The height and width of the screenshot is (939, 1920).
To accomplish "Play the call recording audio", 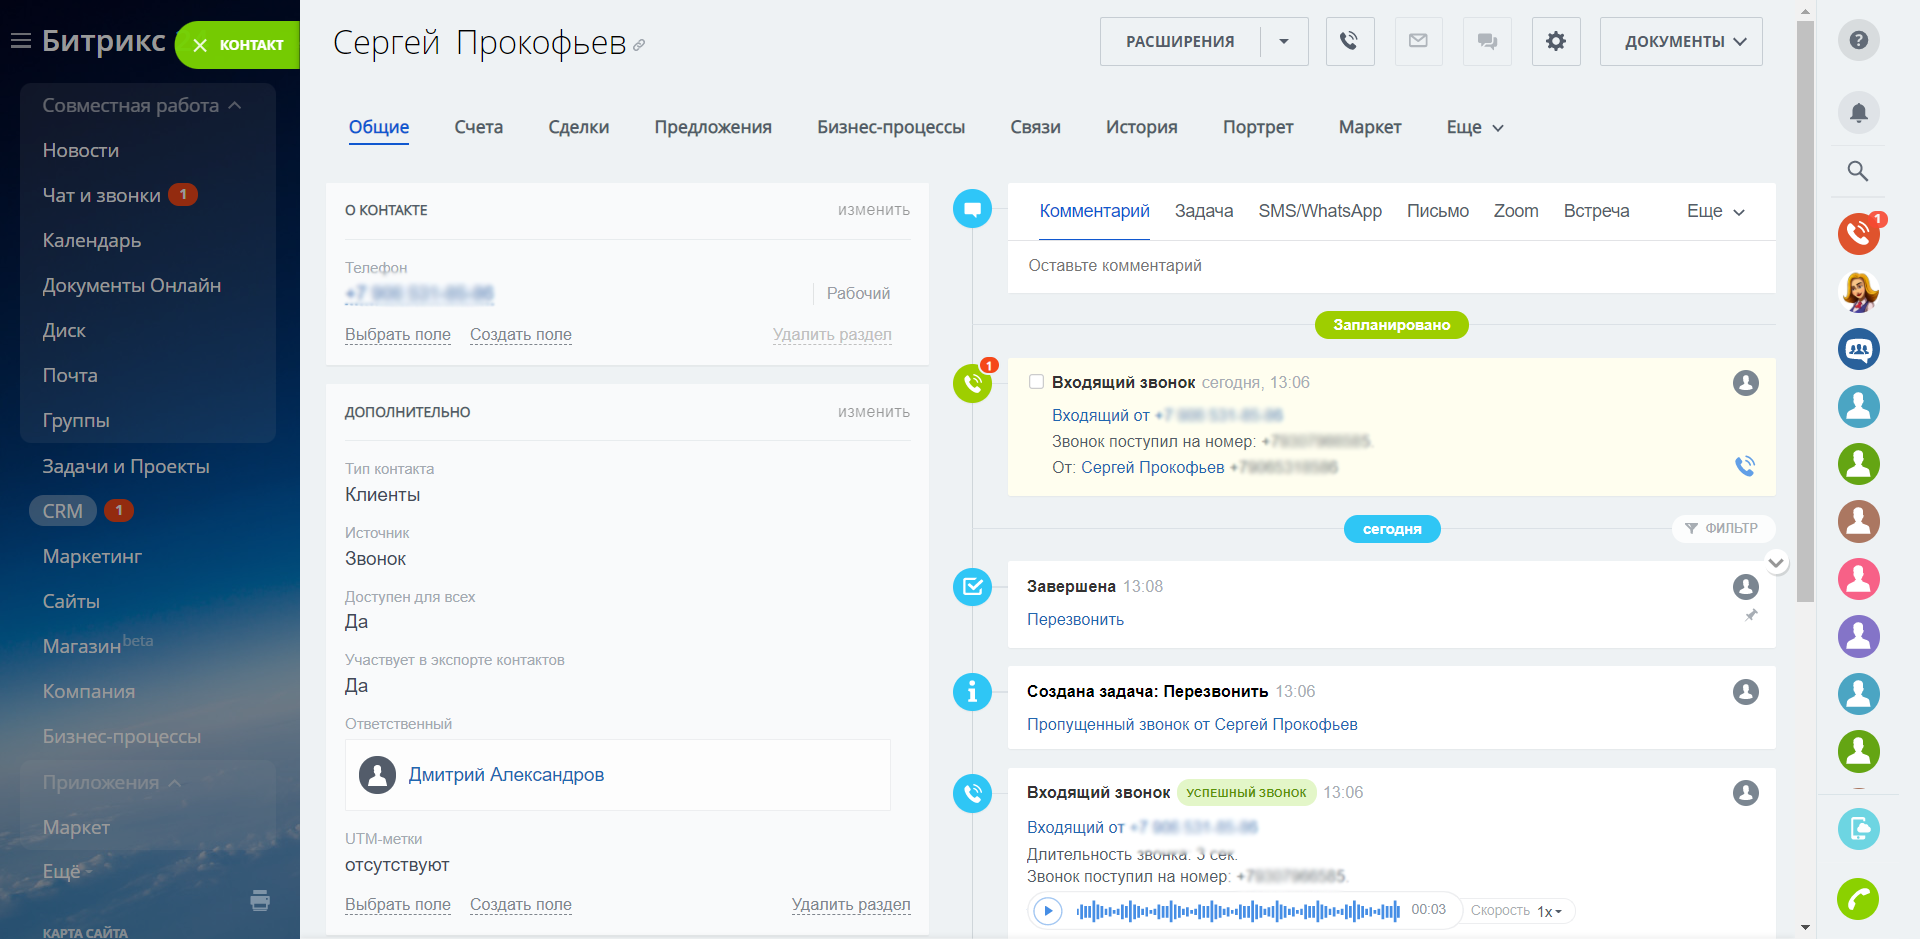I will click(x=1047, y=911).
